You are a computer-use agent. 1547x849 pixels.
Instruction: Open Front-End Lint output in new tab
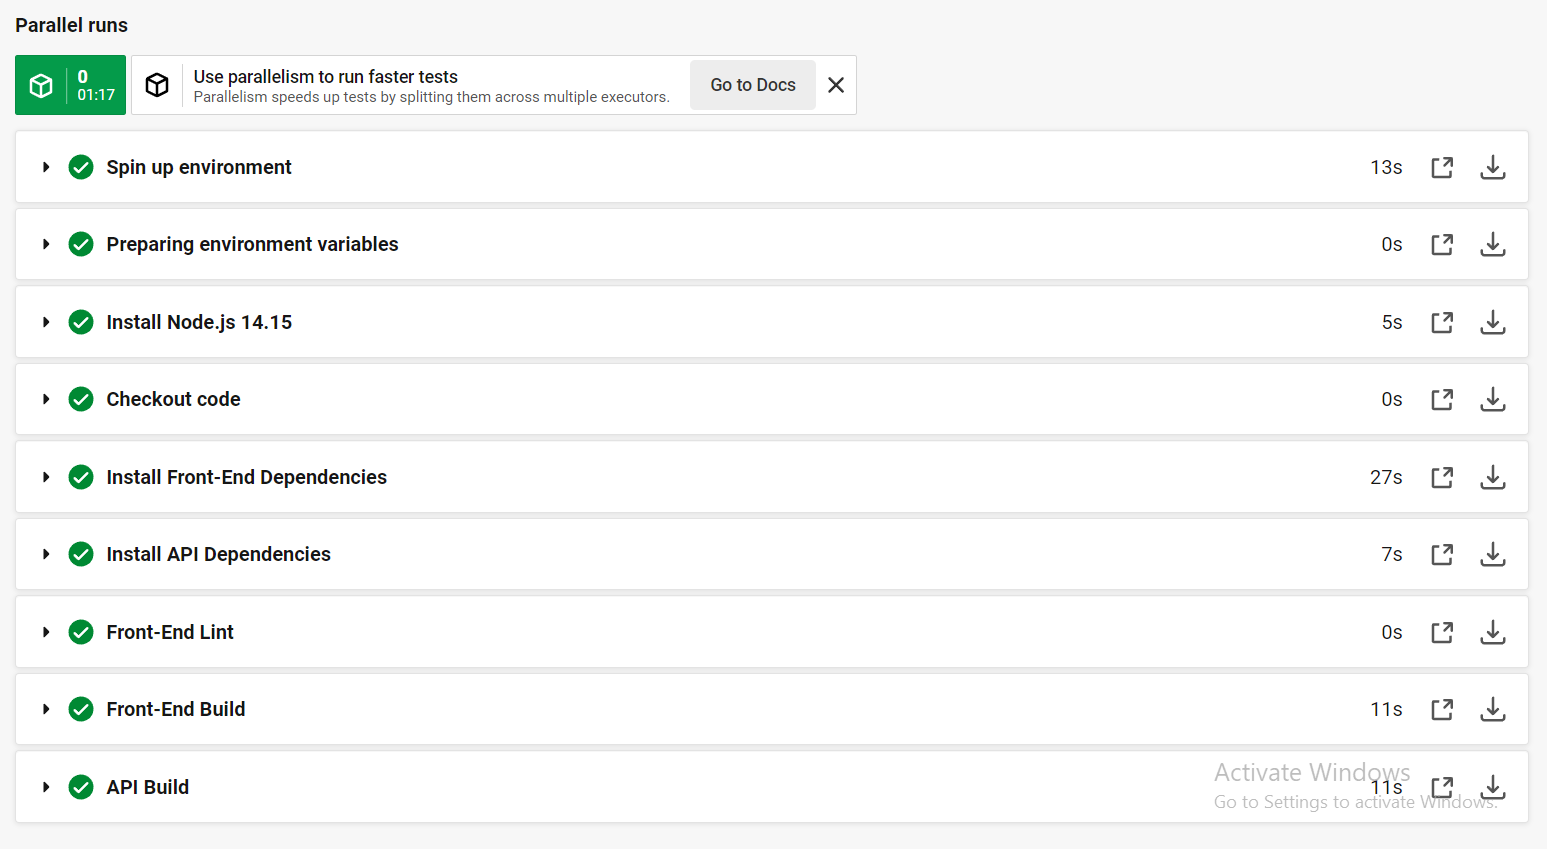pyautogui.click(x=1442, y=632)
